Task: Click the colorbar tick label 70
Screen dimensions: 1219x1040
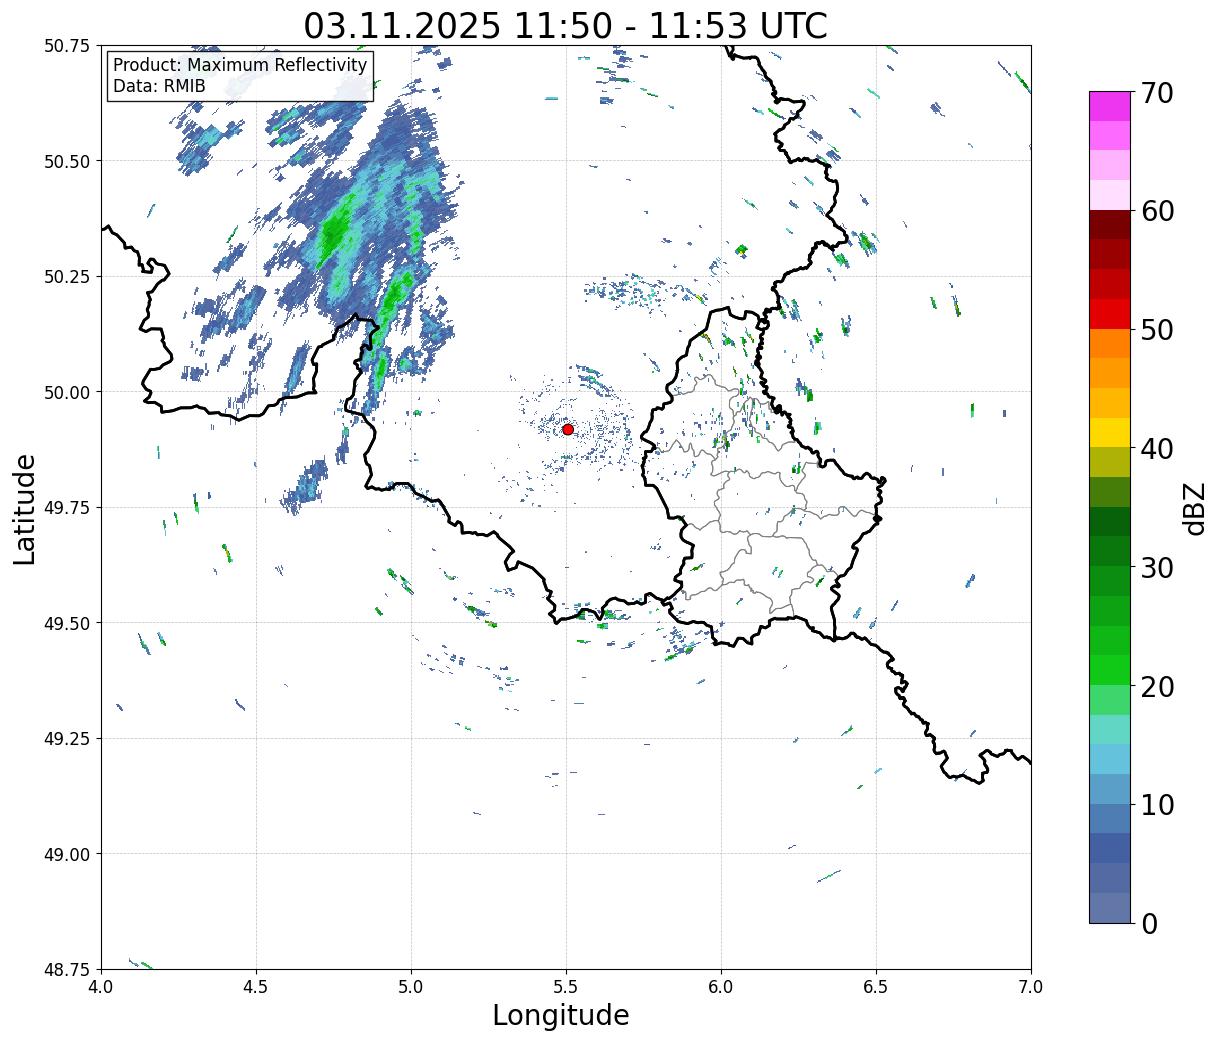Action: click(x=1157, y=93)
